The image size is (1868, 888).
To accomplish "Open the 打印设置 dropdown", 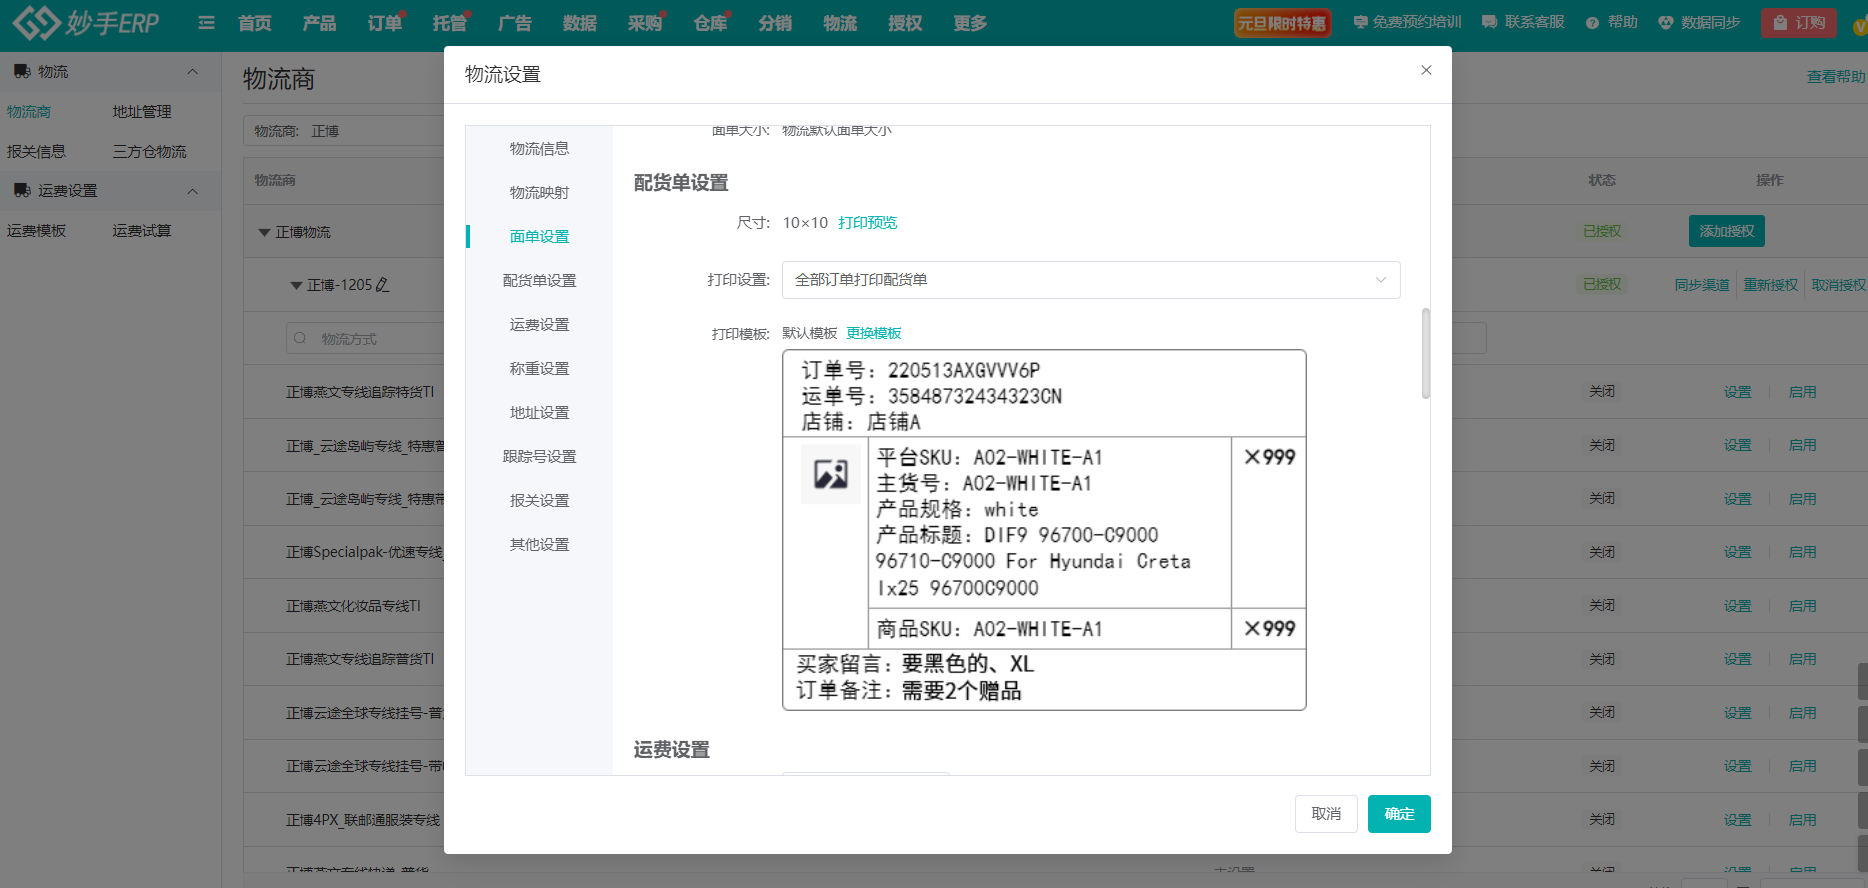I will tap(1090, 280).
